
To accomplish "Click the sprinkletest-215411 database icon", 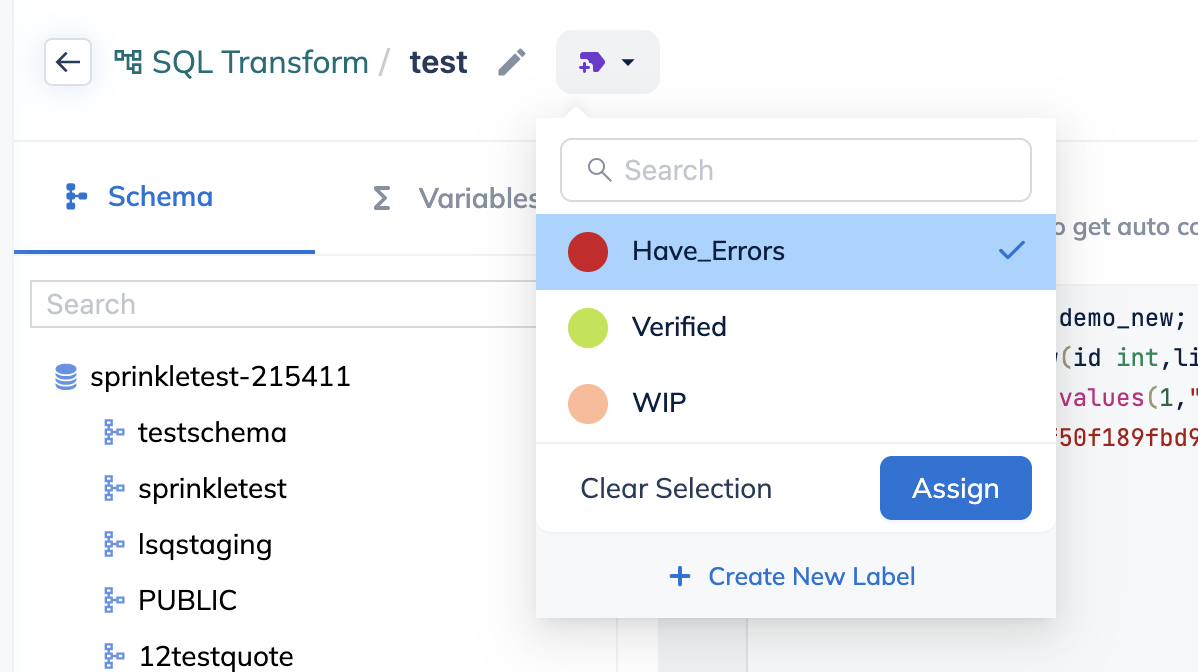I will point(66,376).
